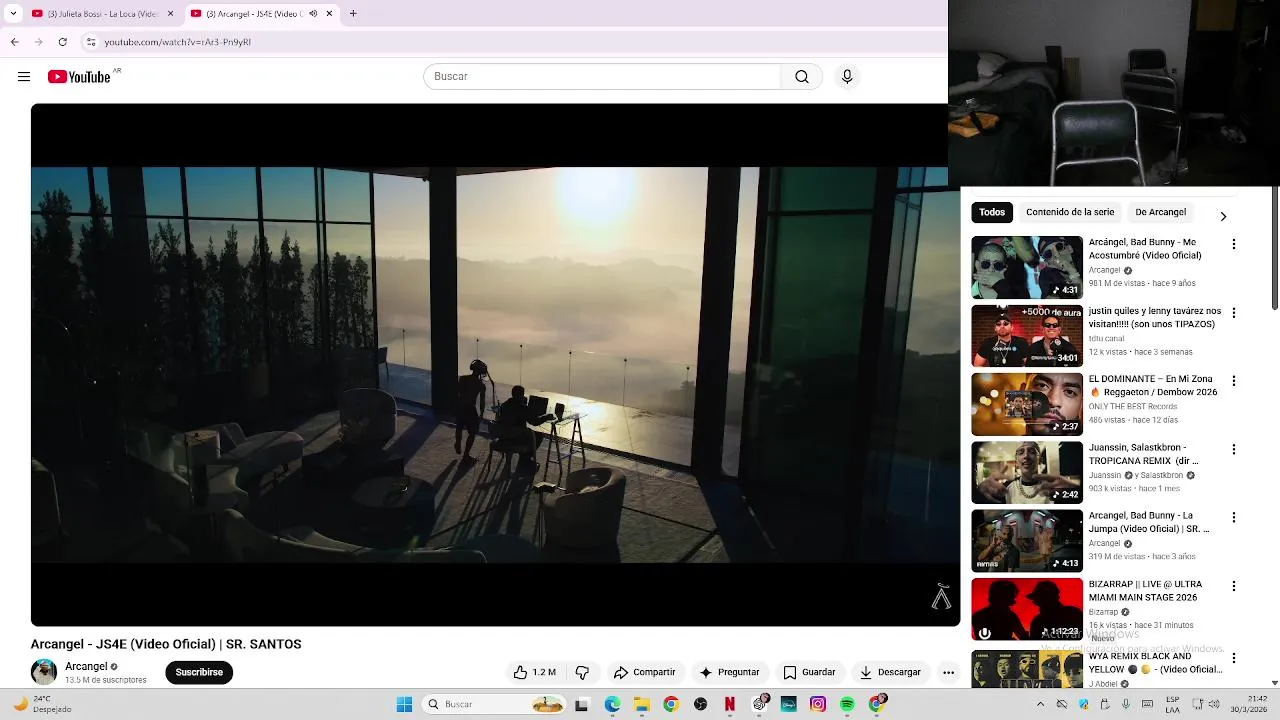Screen dimensions: 1280x720
Task: Open File Explorer from taskbar
Action: point(641,704)
